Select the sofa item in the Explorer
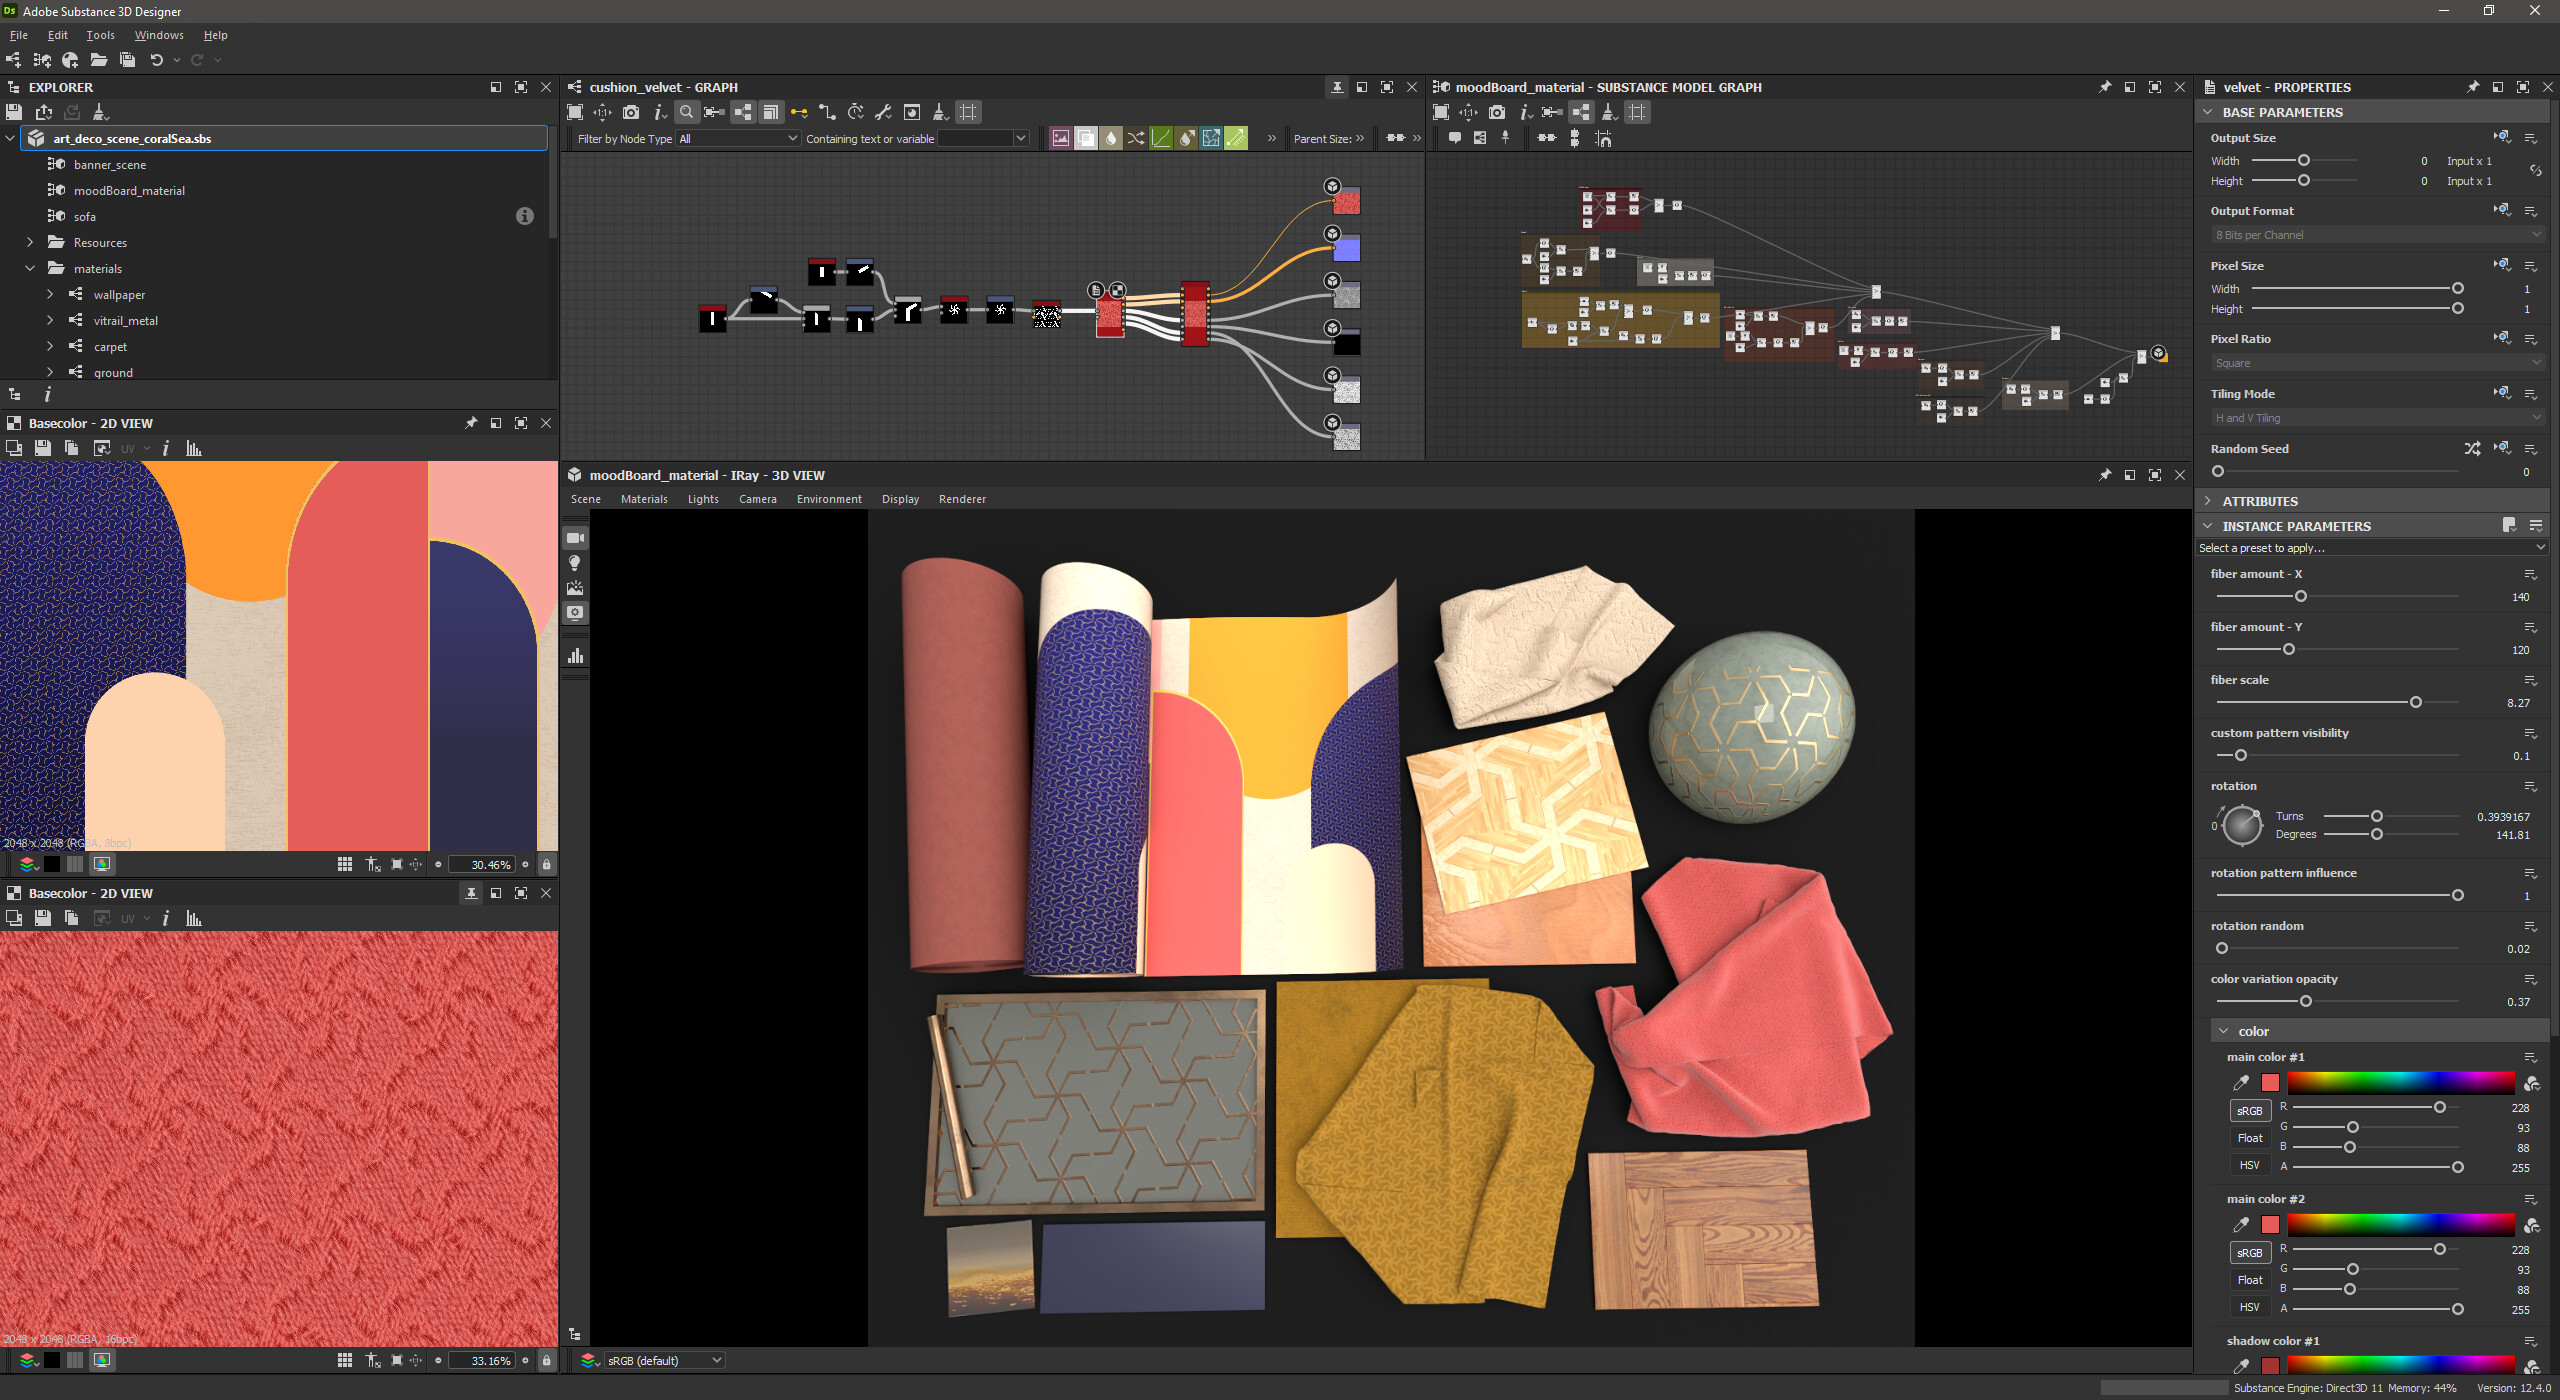Viewport: 2560px width, 1400px height. [x=85, y=216]
